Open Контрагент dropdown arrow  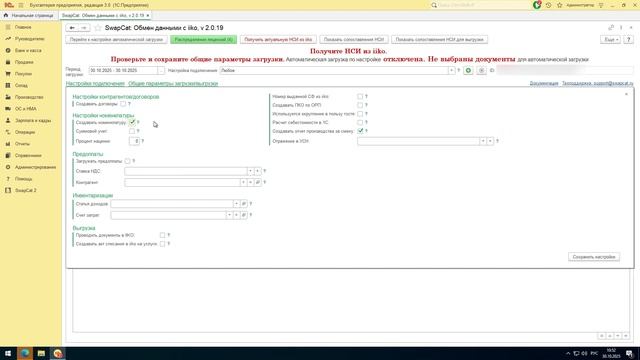[243, 182]
